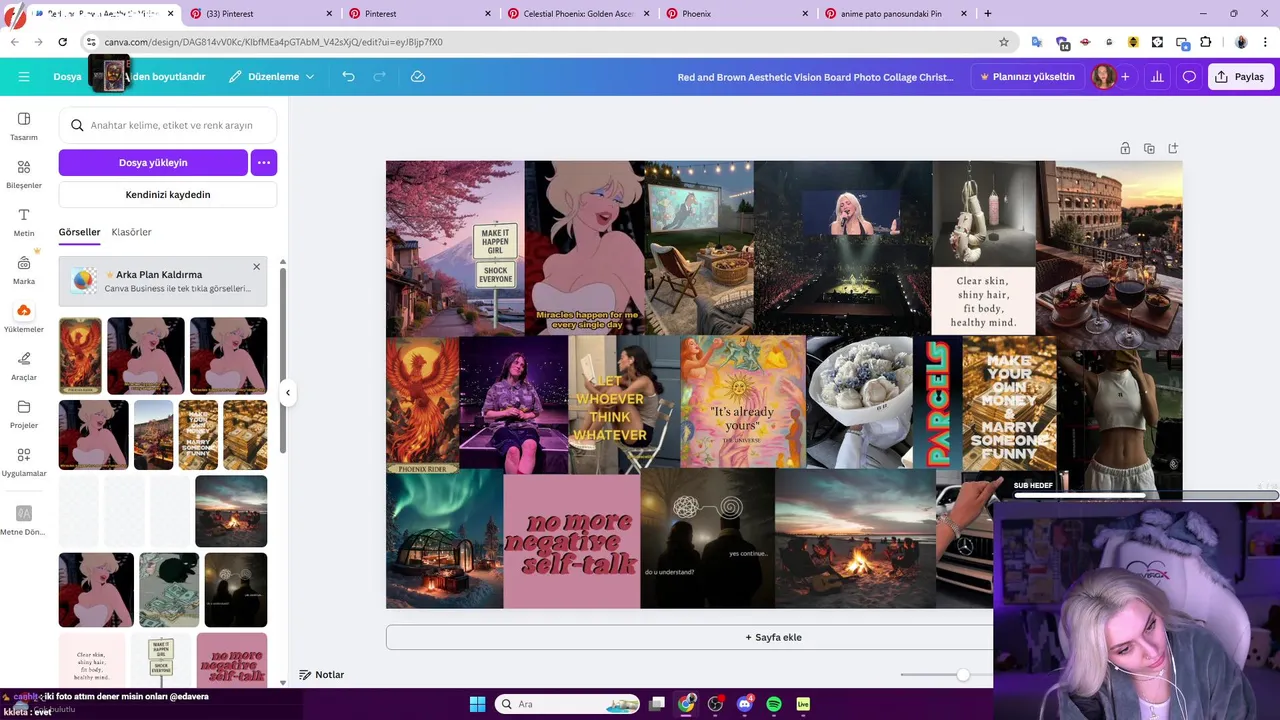Add new page icon above canvas
Screen dimensions: 1280x720
click(x=1173, y=148)
